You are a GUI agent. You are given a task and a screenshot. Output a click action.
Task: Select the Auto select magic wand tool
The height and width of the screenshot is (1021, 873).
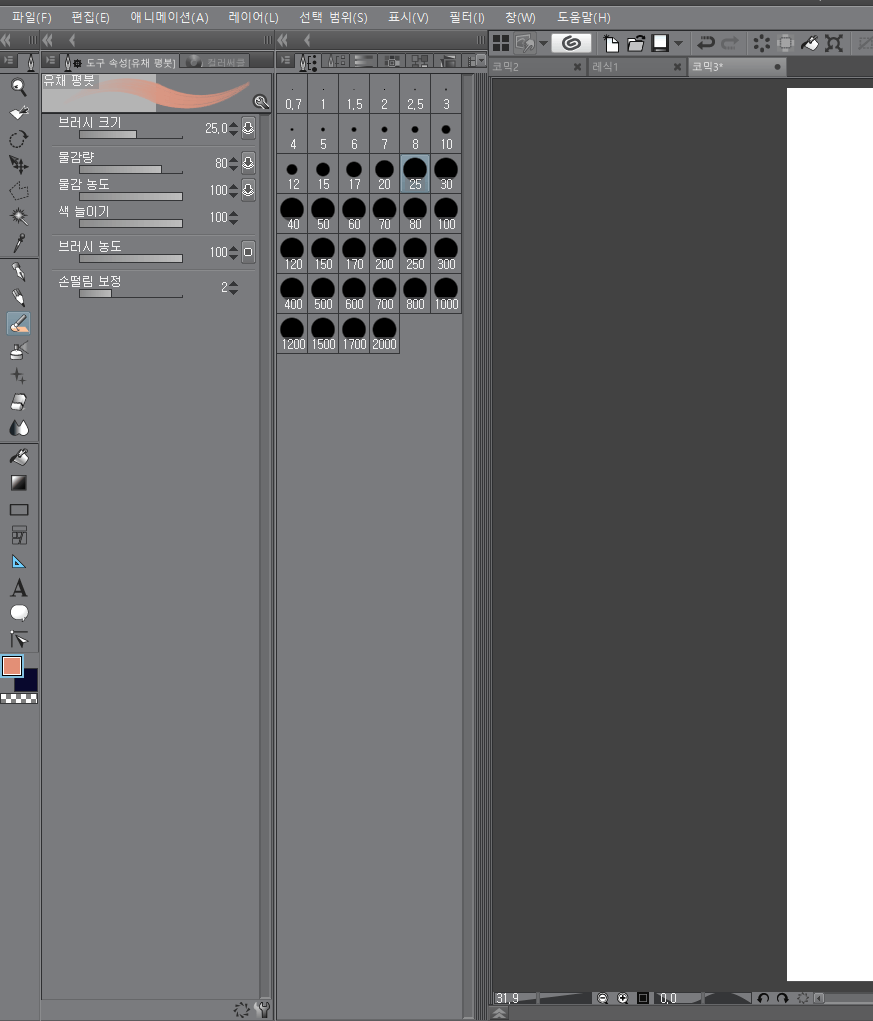pos(18,217)
